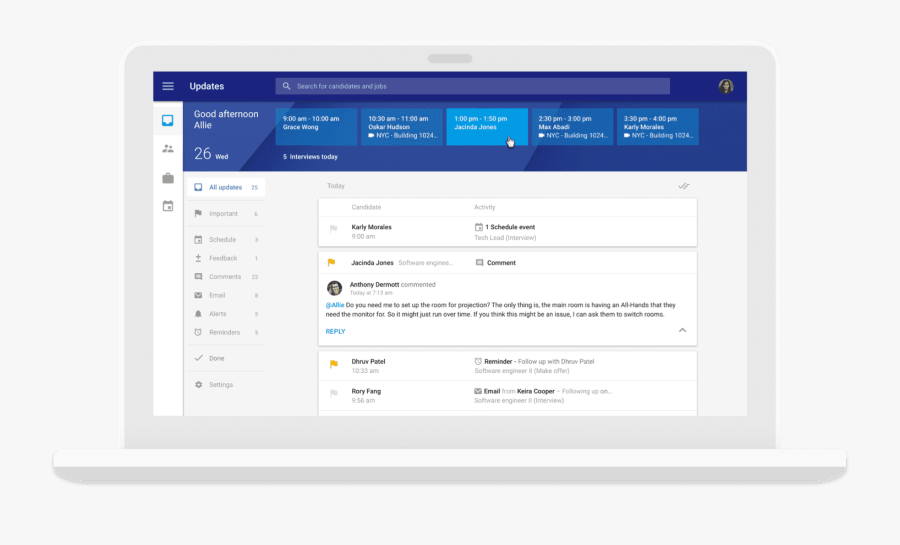Open the calendar rail icon
900x545 pixels.
click(168, 206)
